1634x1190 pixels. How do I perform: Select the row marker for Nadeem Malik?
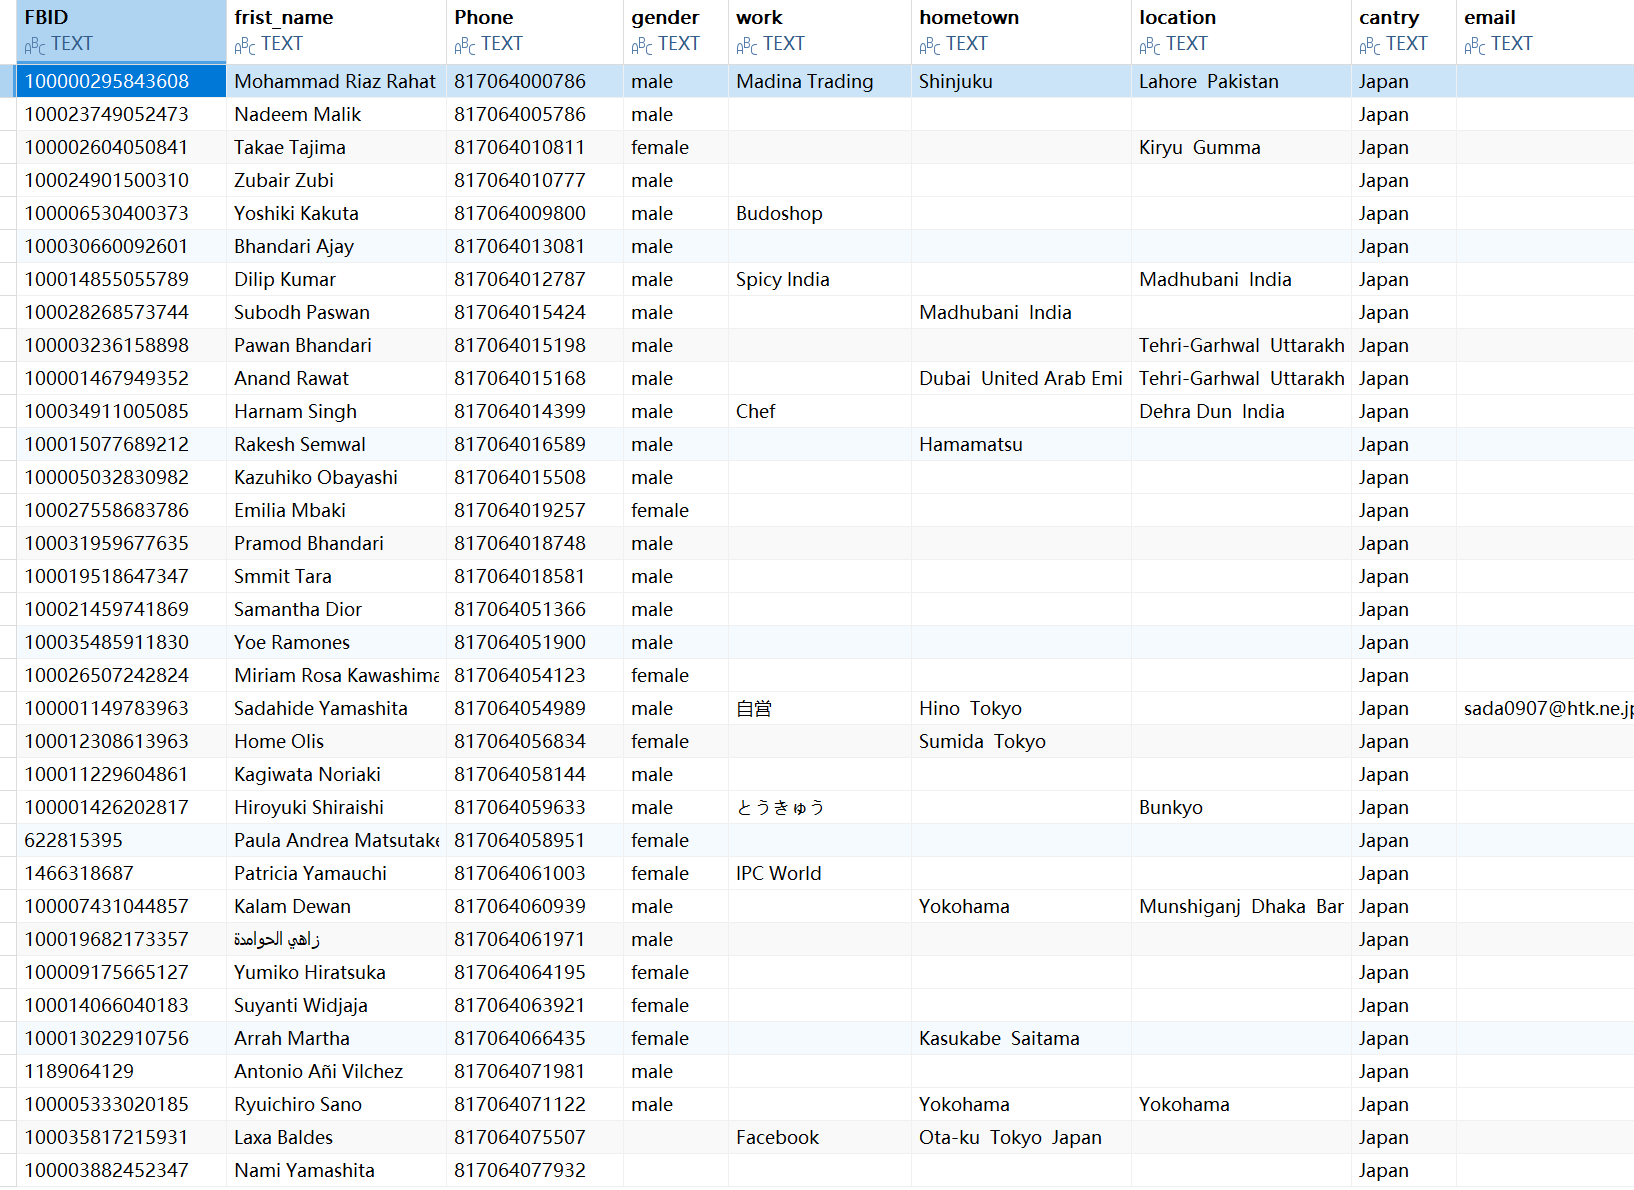(x=8, y=114)
